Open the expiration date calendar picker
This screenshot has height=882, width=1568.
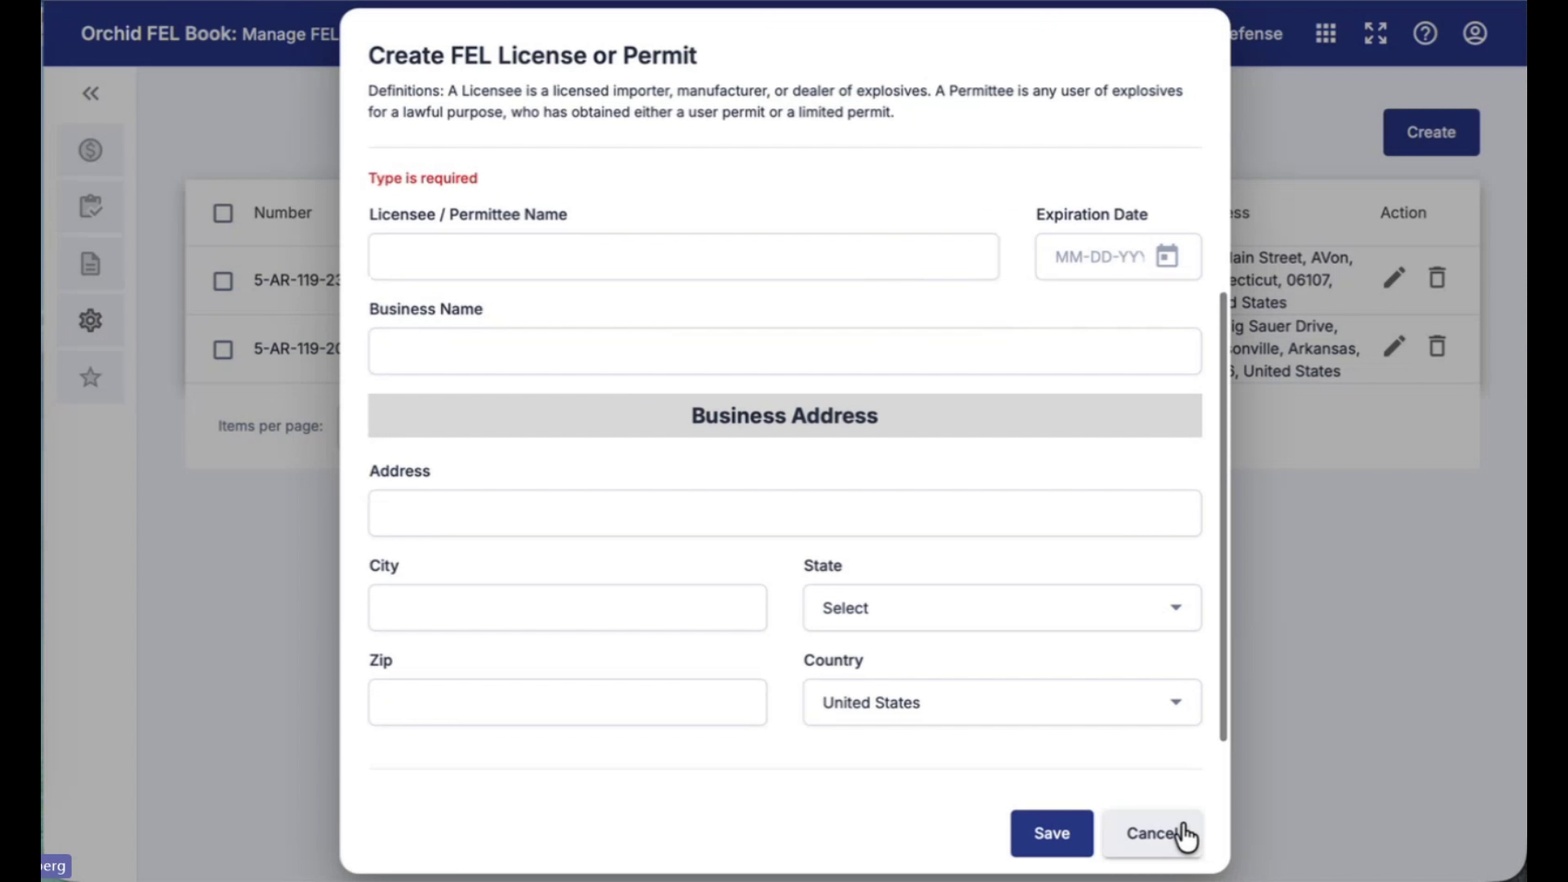pos(1167,256)
